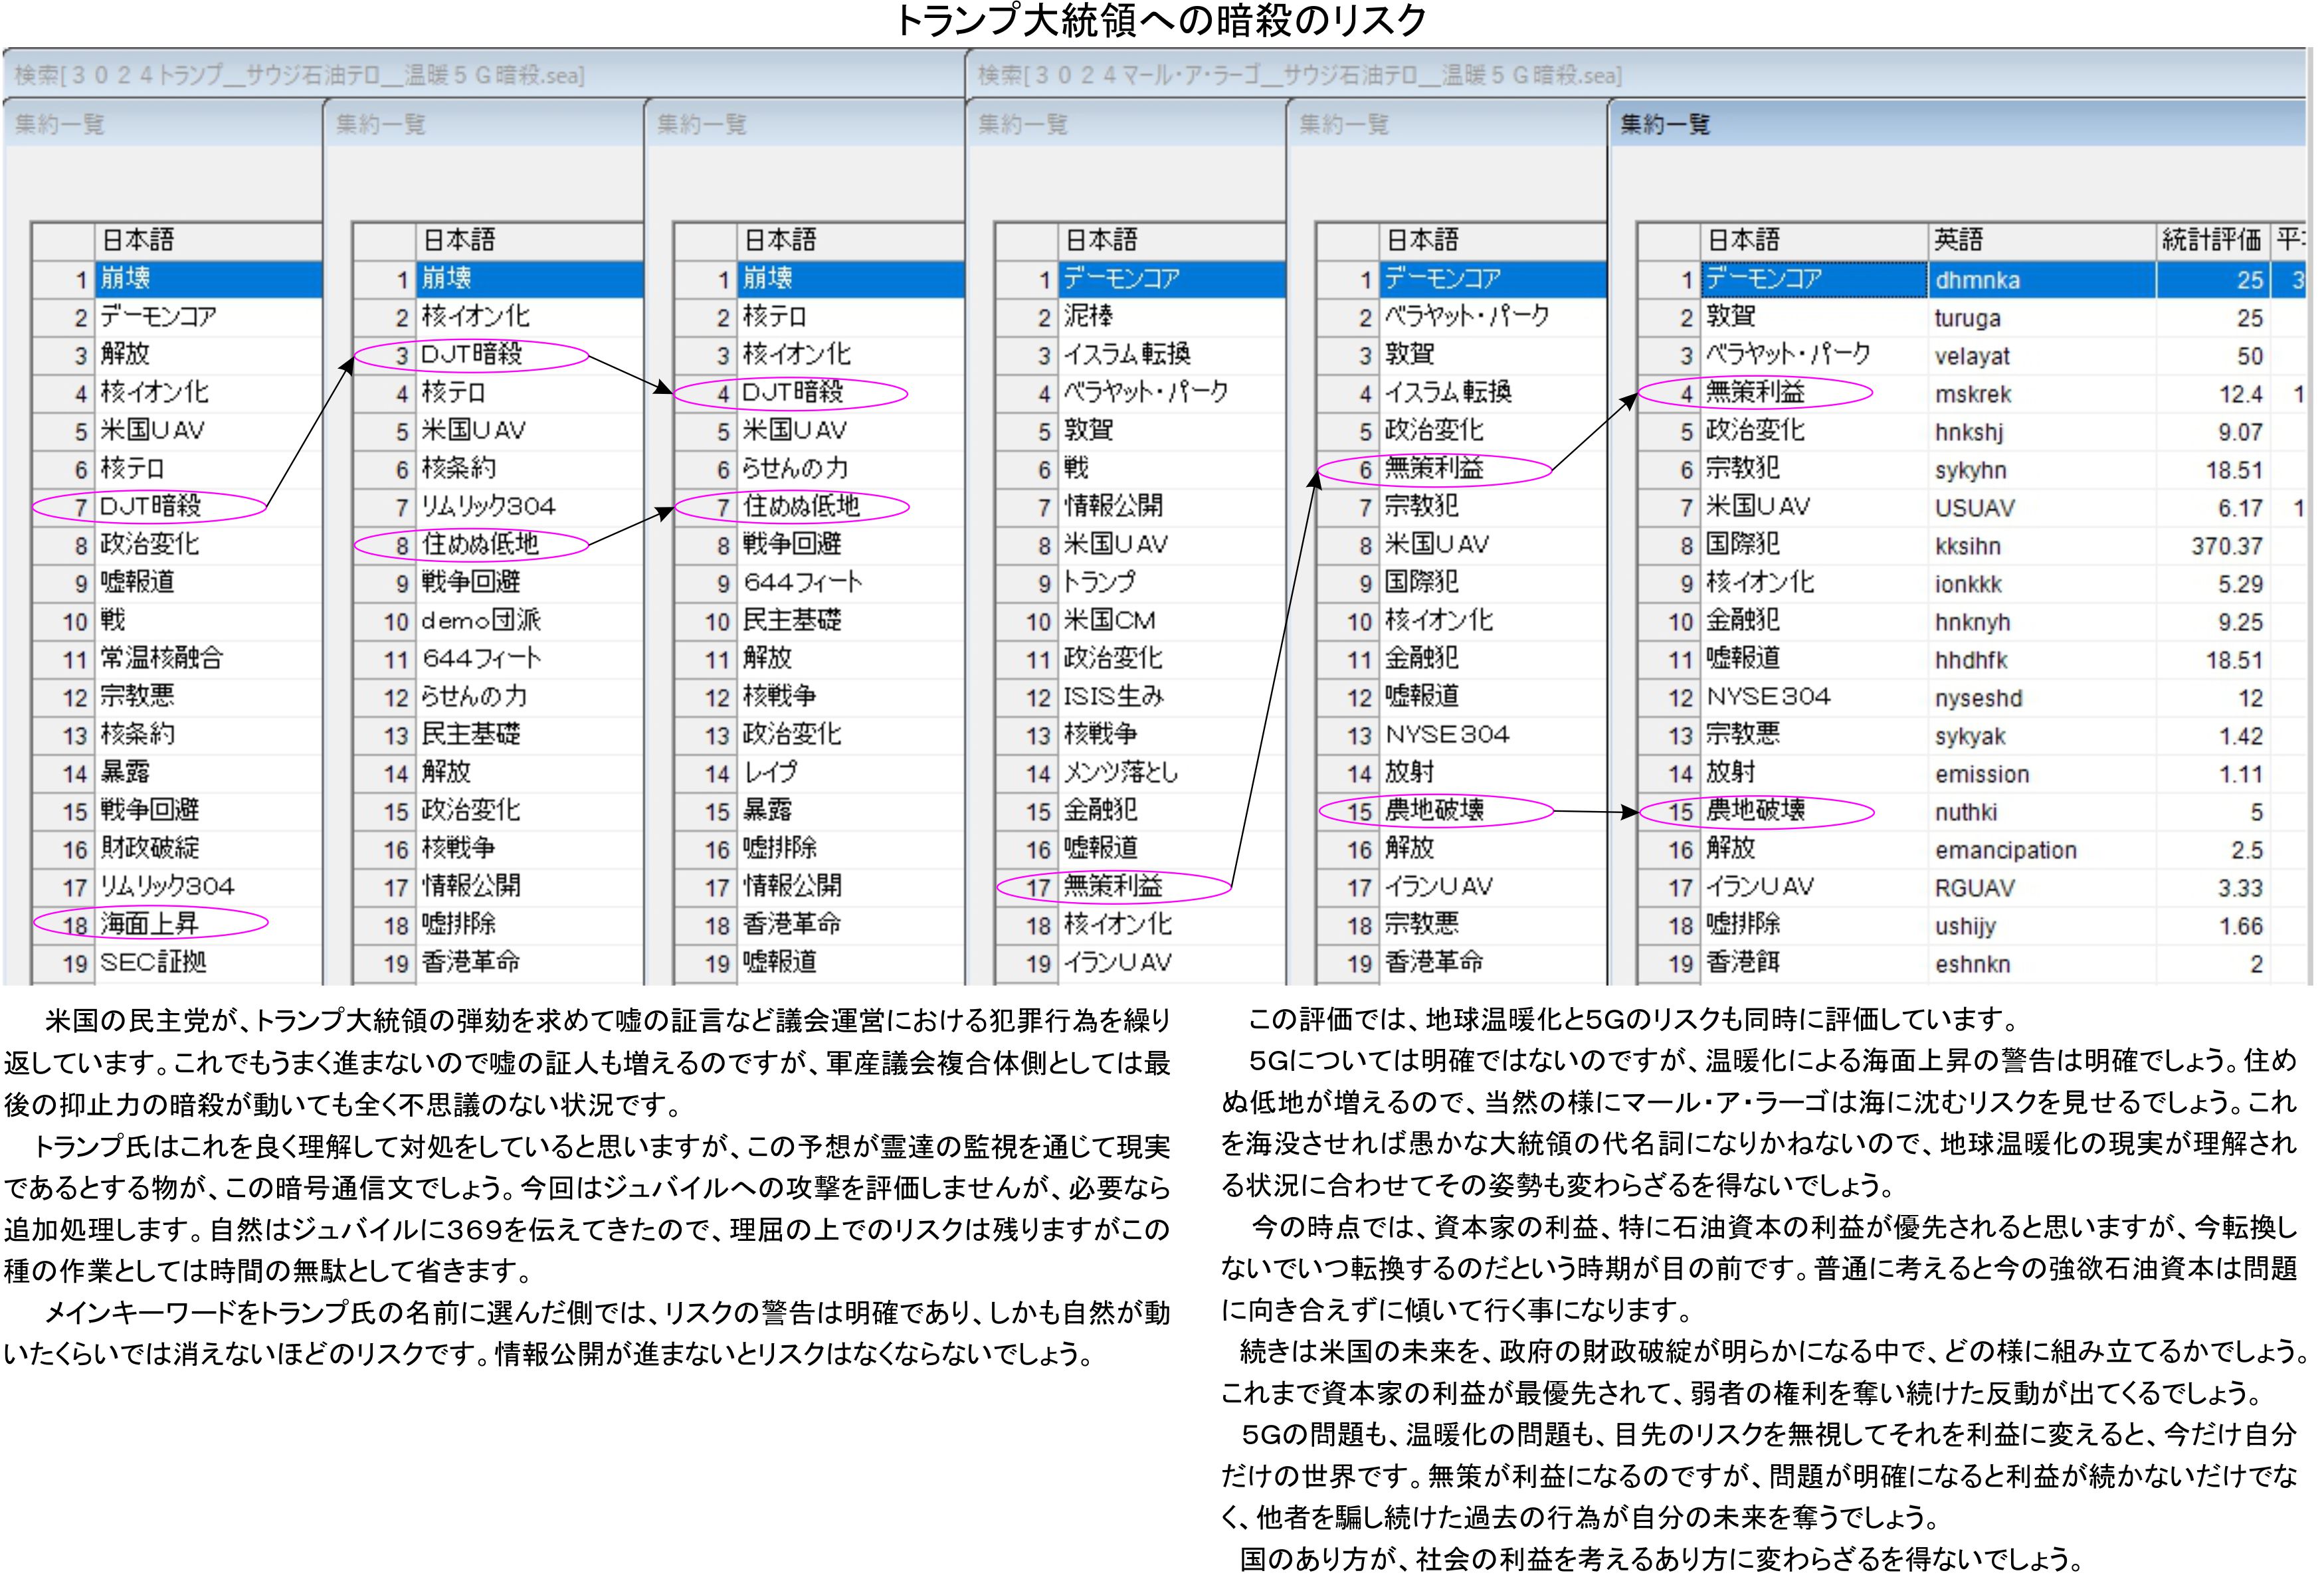Select the cell reading dhmnka
Viewport: 2324px width, 1585px height.
coord(1977,280)
